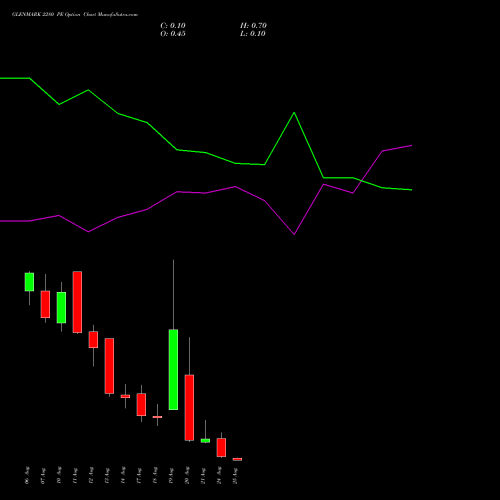
Task: Click the purple indicator line's lowest dip
Action: click(294, 234)
